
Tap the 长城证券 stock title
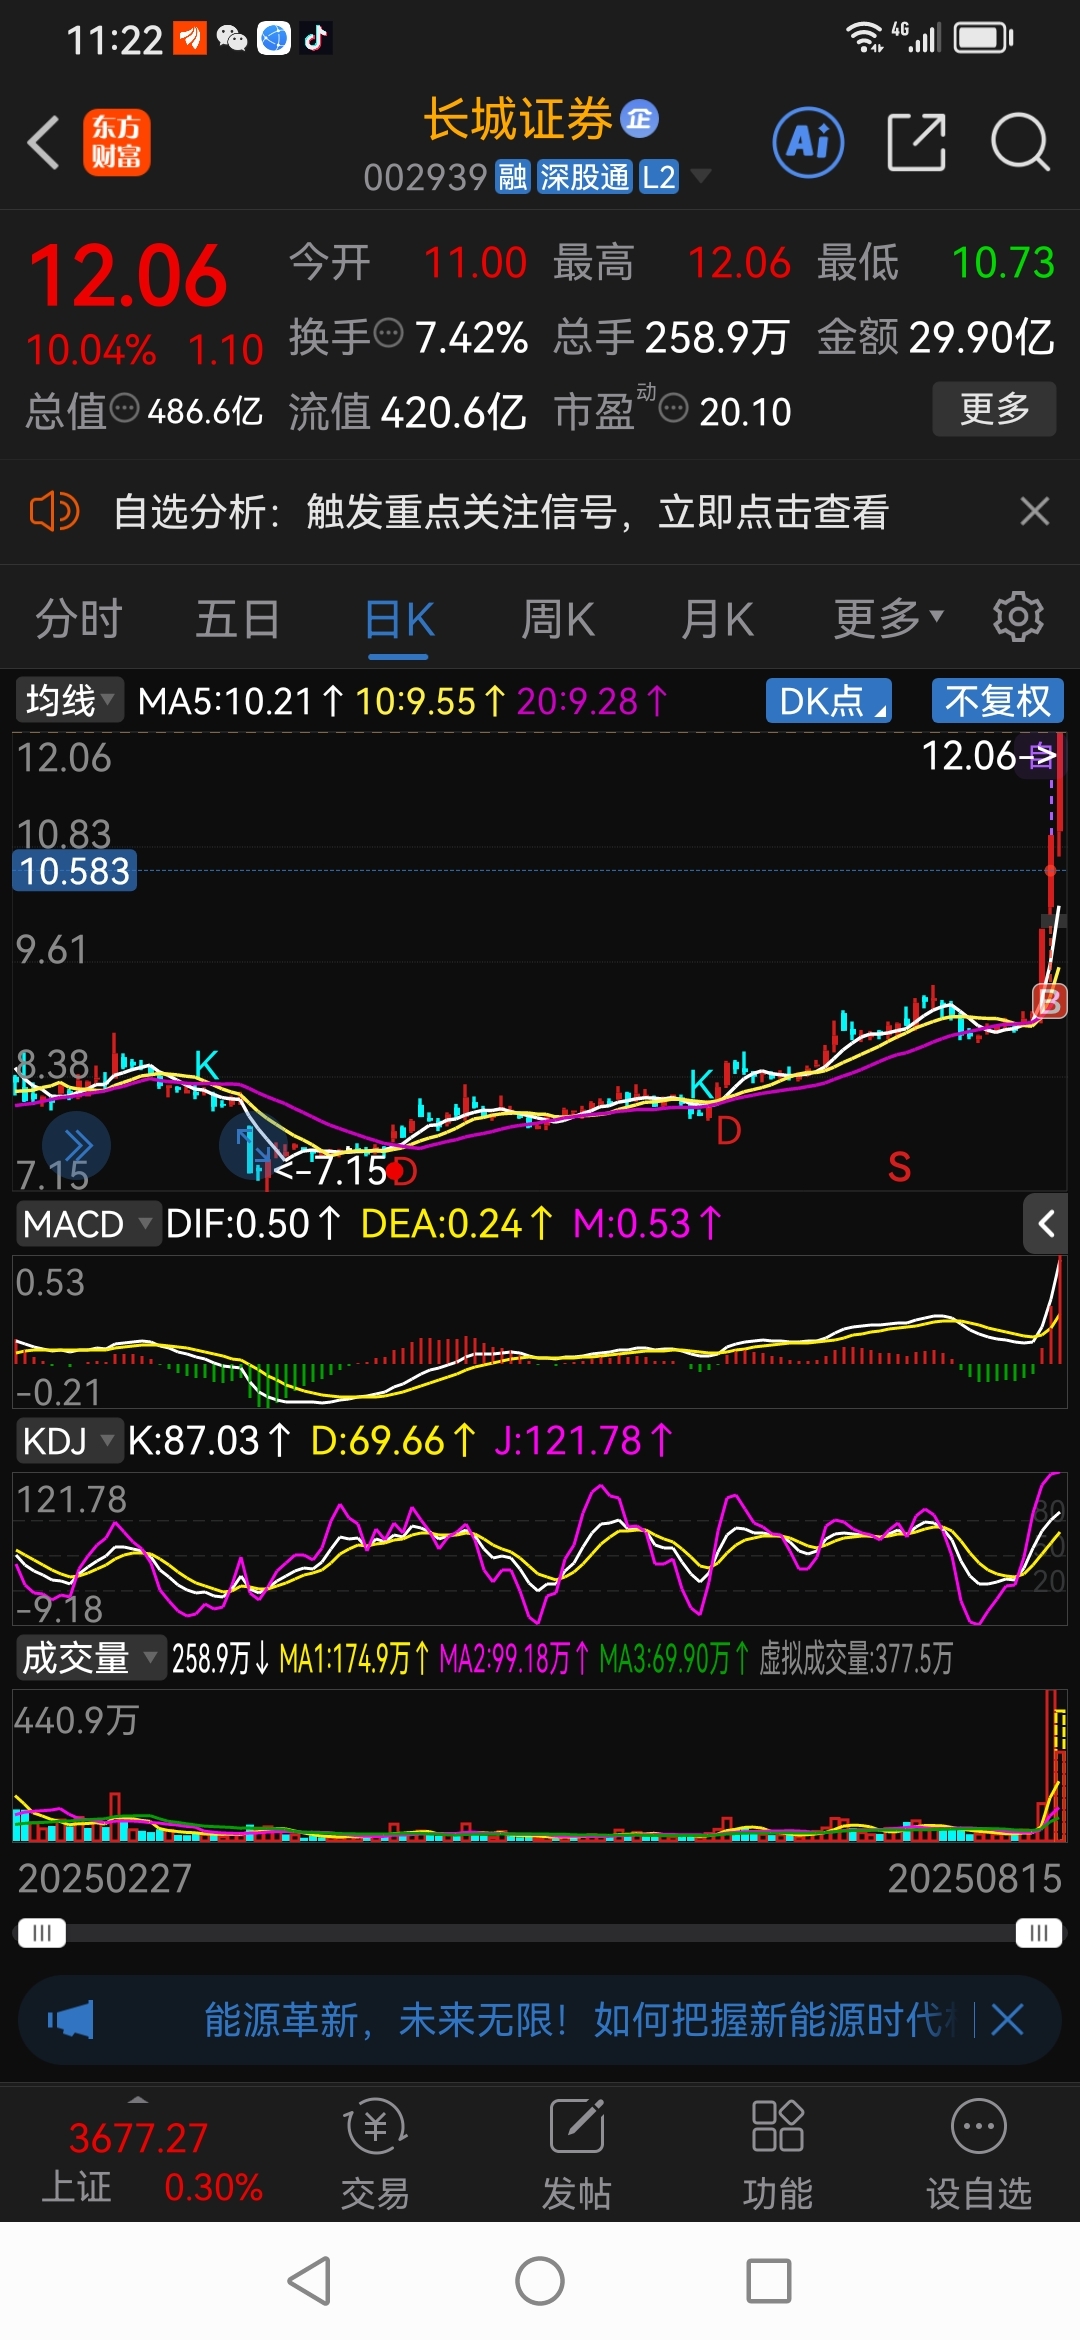(518, 119)
